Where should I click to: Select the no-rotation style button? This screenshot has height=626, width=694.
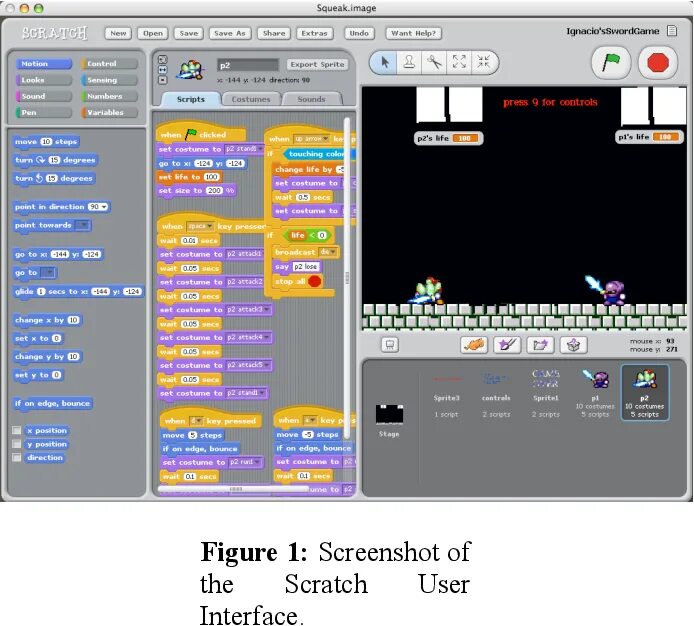162,80
